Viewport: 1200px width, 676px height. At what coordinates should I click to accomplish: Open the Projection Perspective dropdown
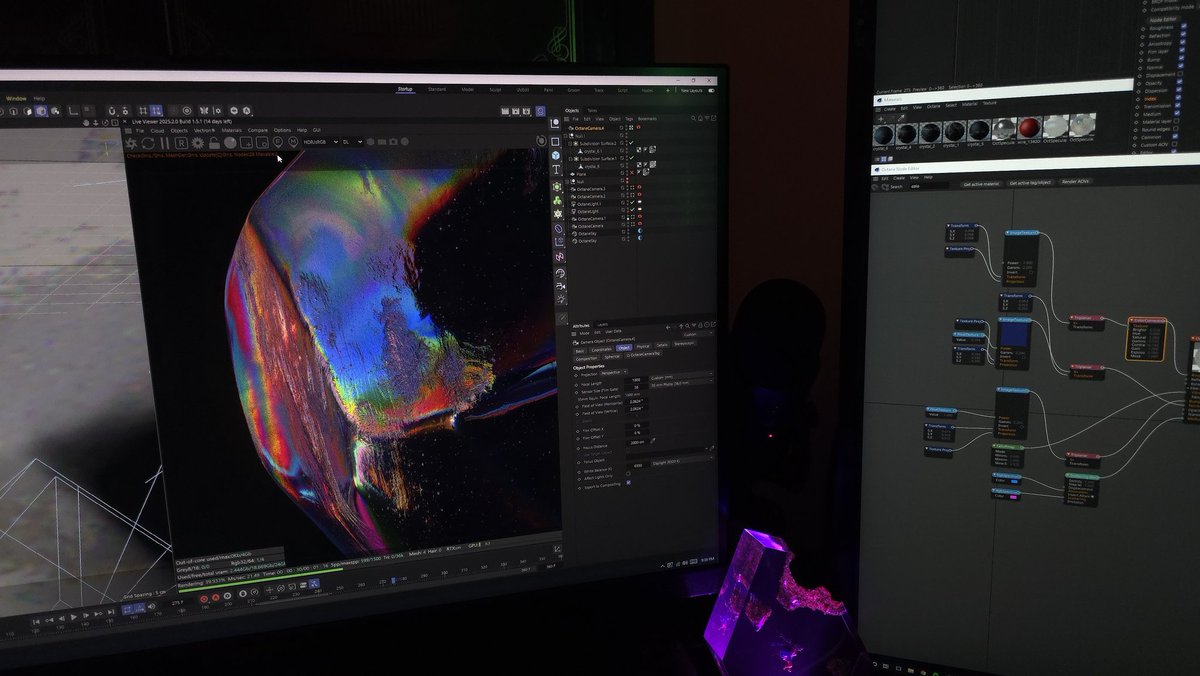614,372
